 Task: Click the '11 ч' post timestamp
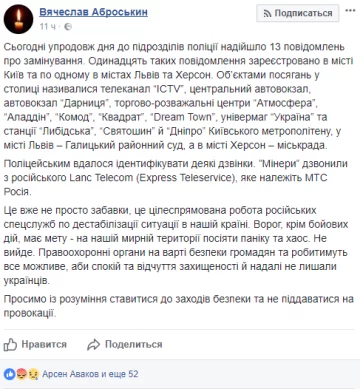click(x=47, y=26)
